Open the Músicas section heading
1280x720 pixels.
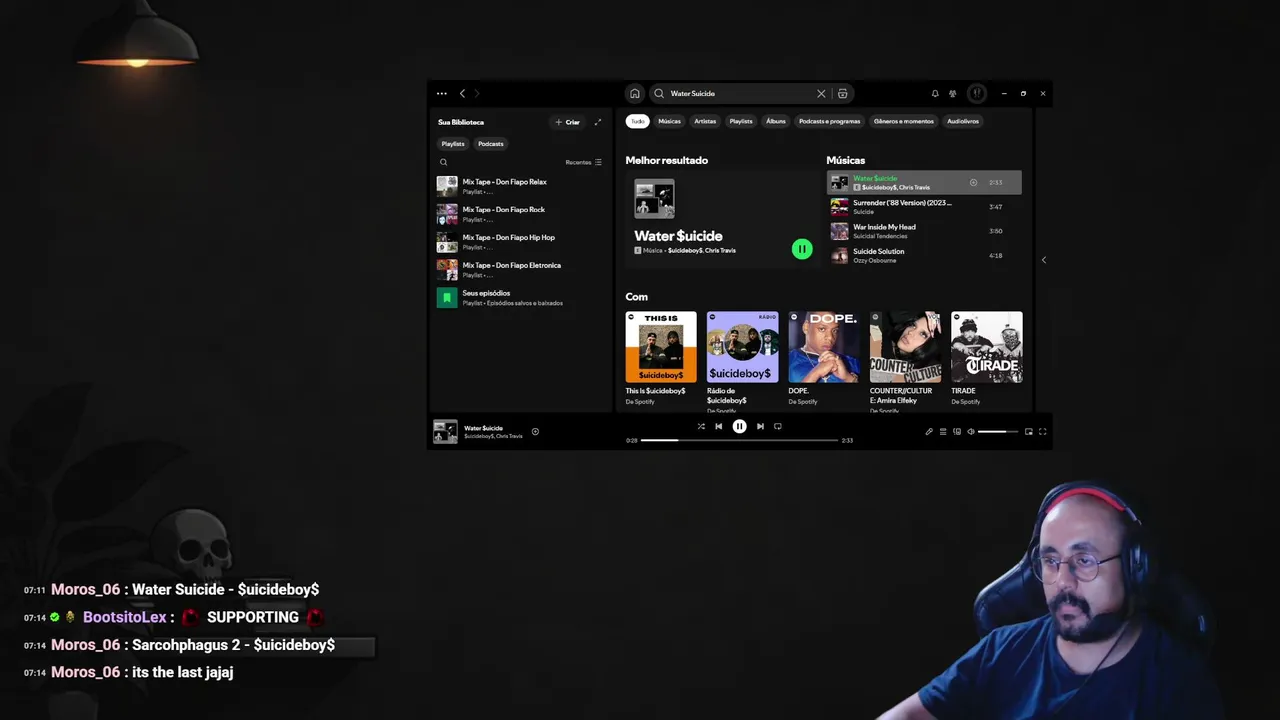(x=846, y=160)
